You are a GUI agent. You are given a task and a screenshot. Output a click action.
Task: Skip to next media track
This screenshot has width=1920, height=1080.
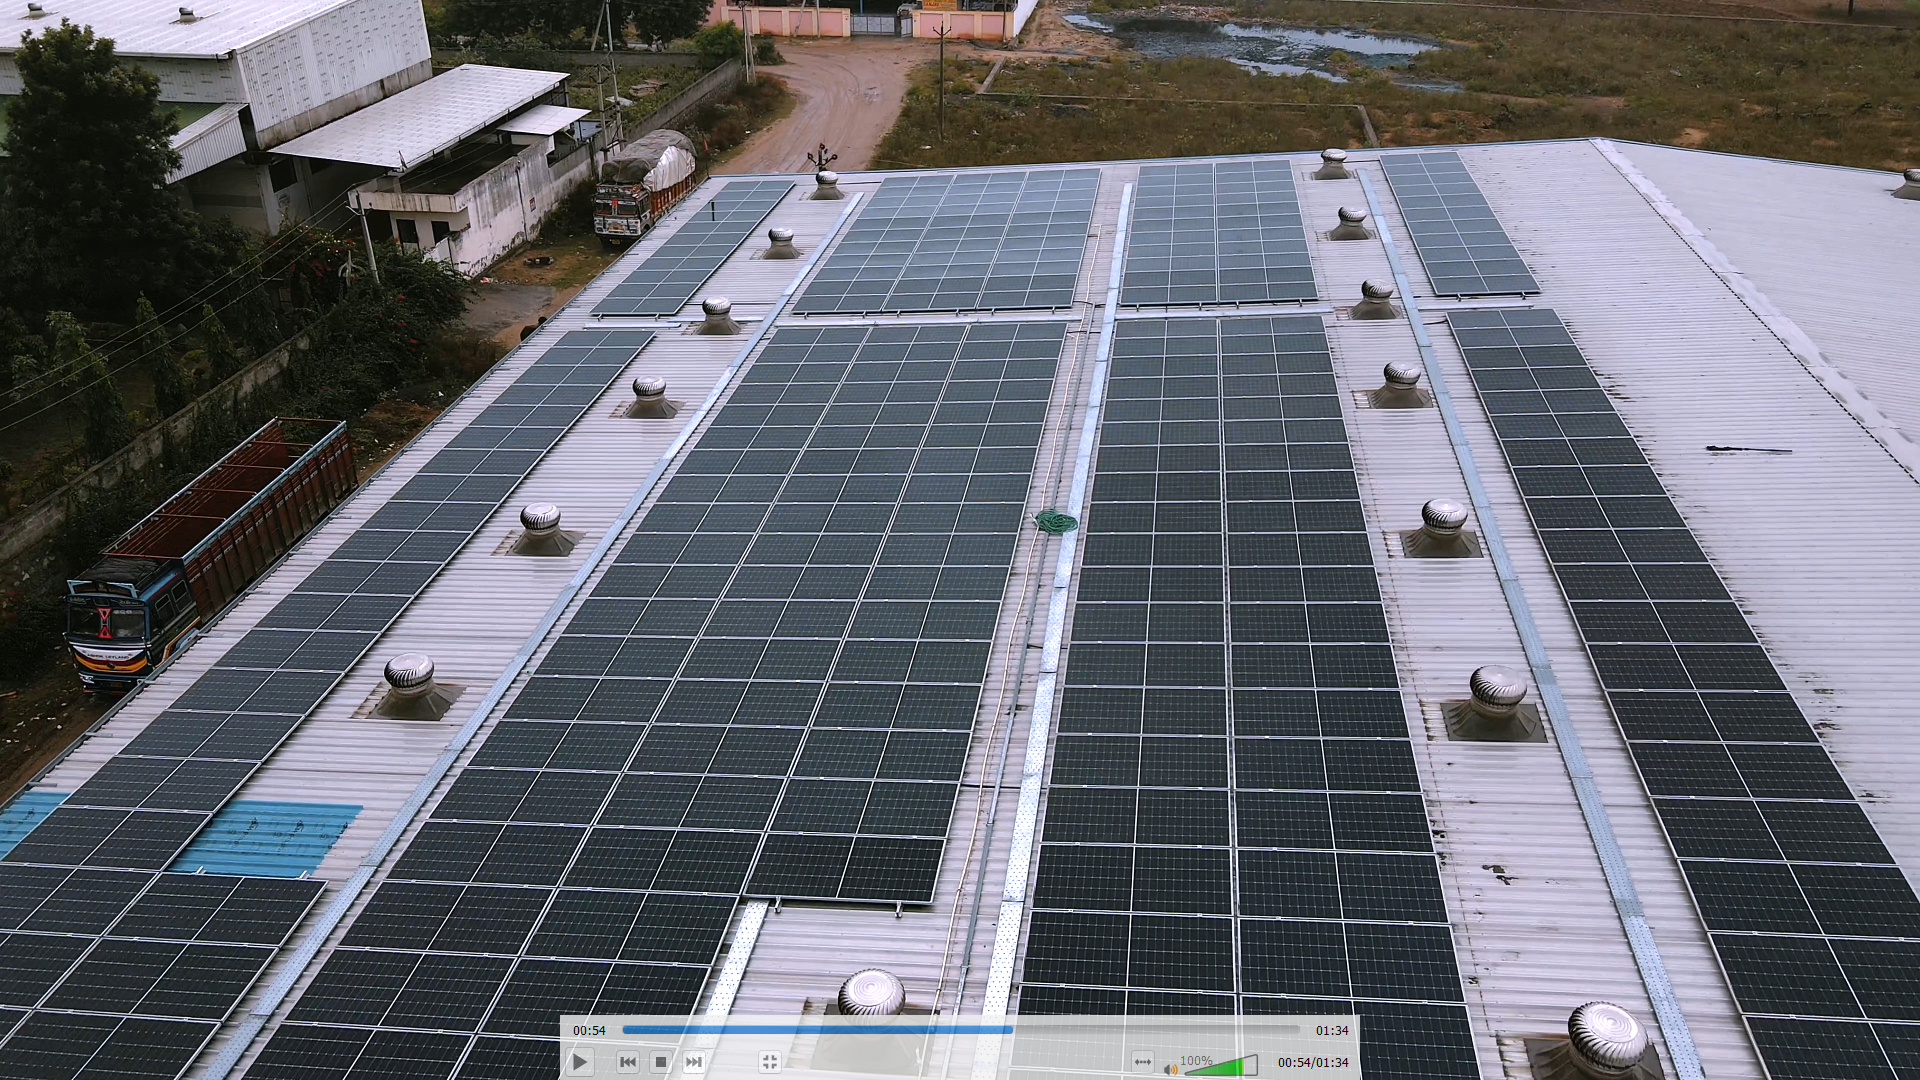pos(693,1062)
